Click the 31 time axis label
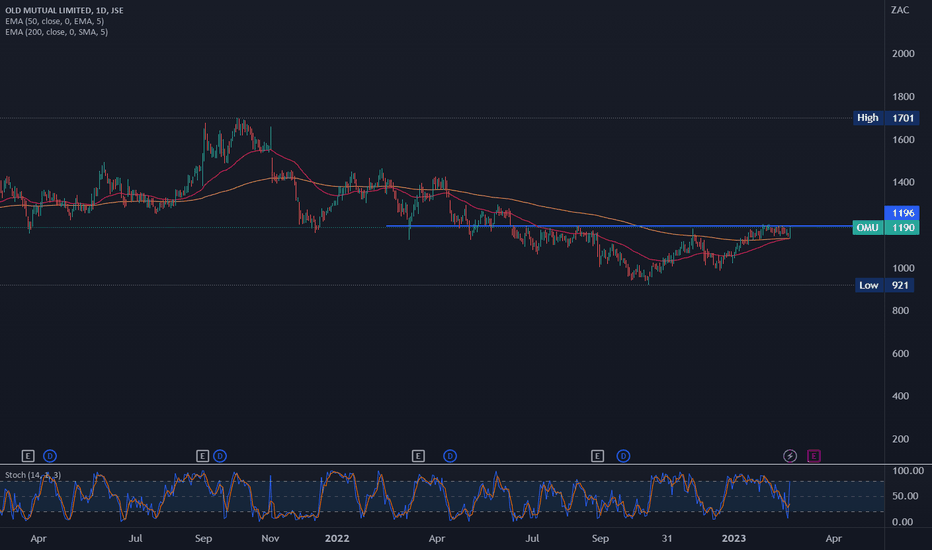932x550 pixels. tap(667, 538)
